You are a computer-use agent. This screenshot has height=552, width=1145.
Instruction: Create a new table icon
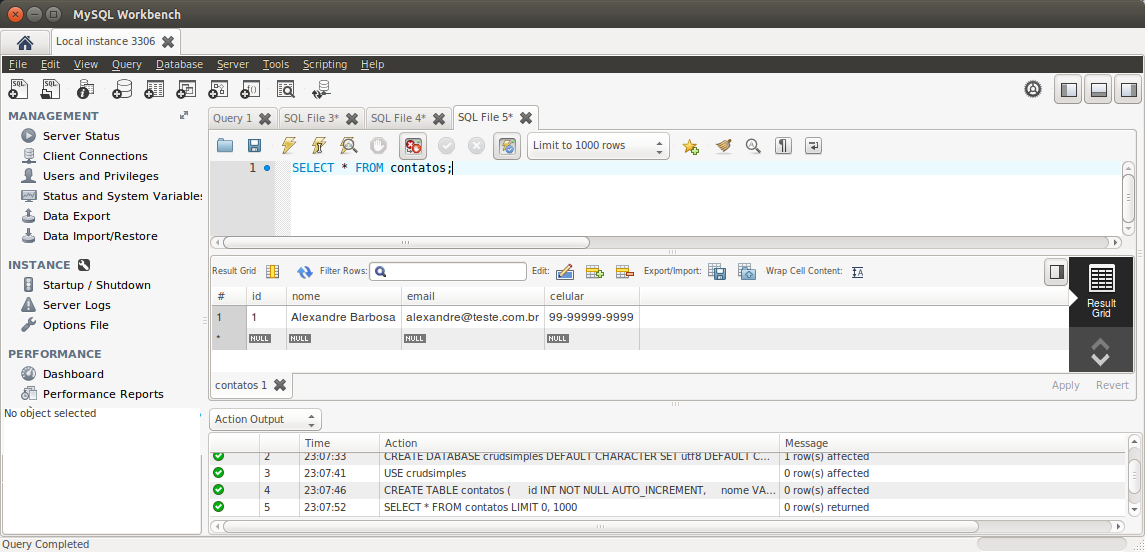[154, 89]
